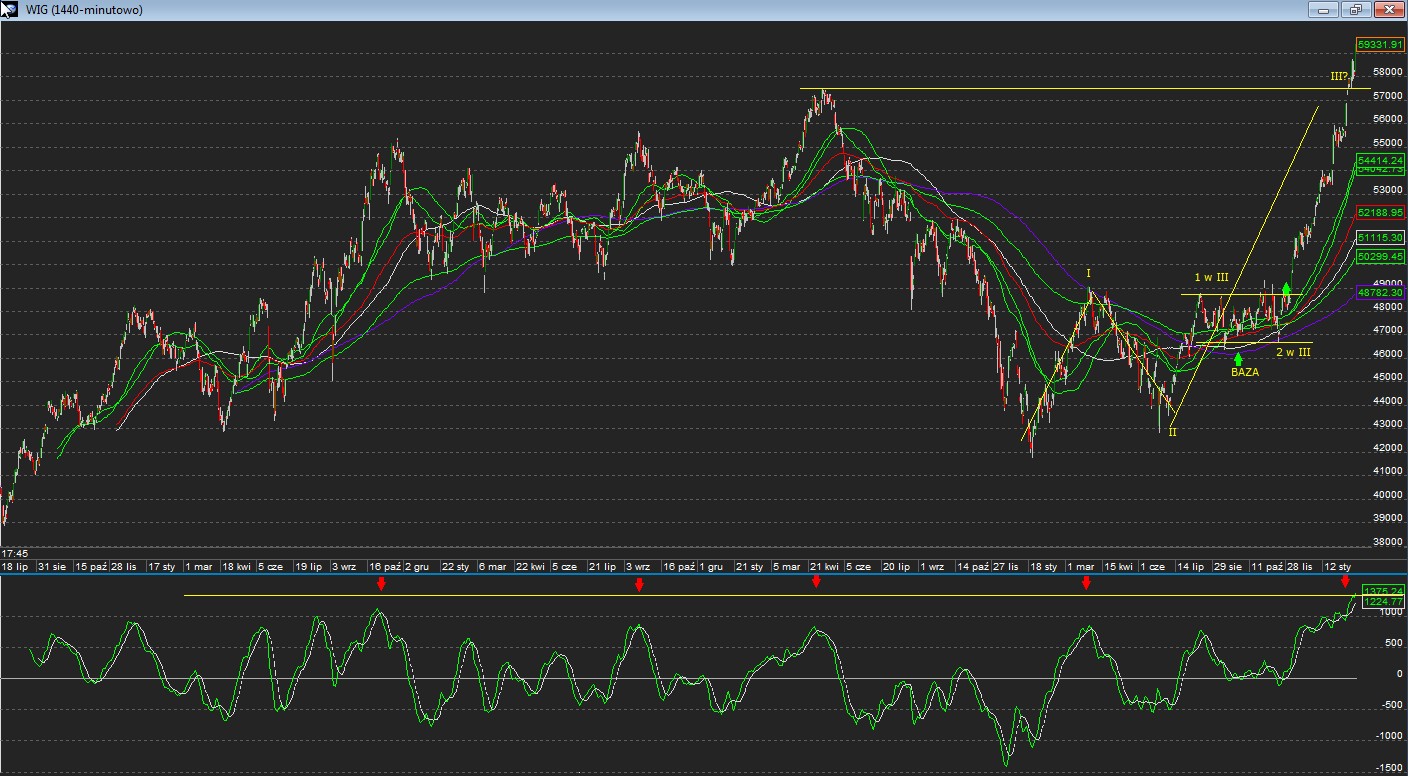Viewport: 1408px width, 776px height.
Task: Select the green up arrow above BAZA
Action: click(x=1239, y=358)
